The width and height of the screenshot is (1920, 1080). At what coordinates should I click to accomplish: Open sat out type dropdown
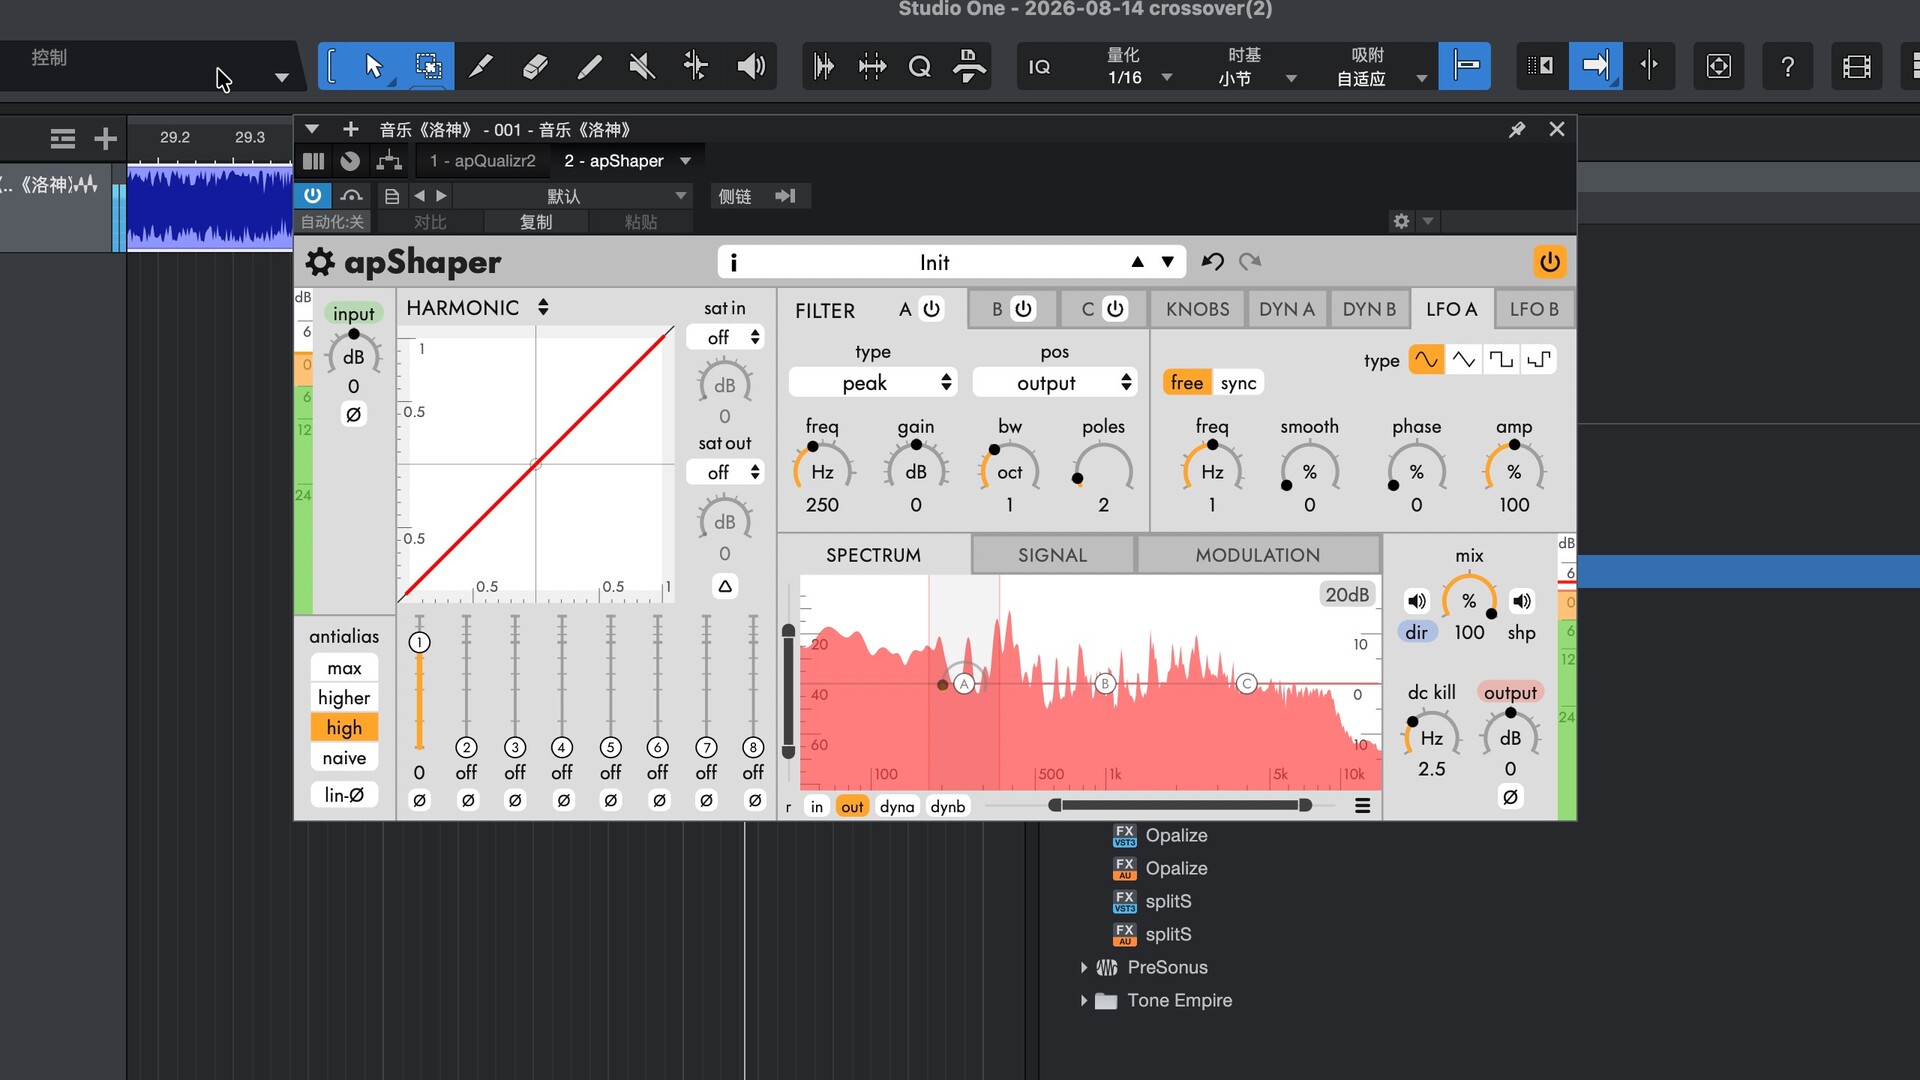(726, 472)
